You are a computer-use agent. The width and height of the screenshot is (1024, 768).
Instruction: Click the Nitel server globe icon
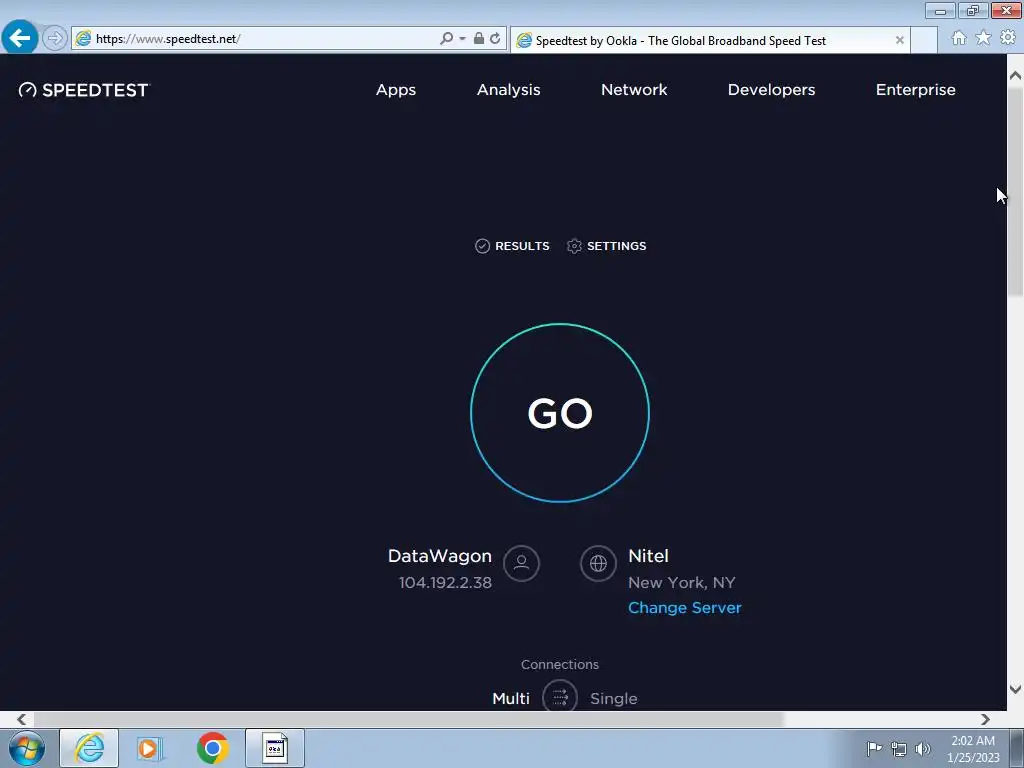pyautogui.click(x=598, y=563)
